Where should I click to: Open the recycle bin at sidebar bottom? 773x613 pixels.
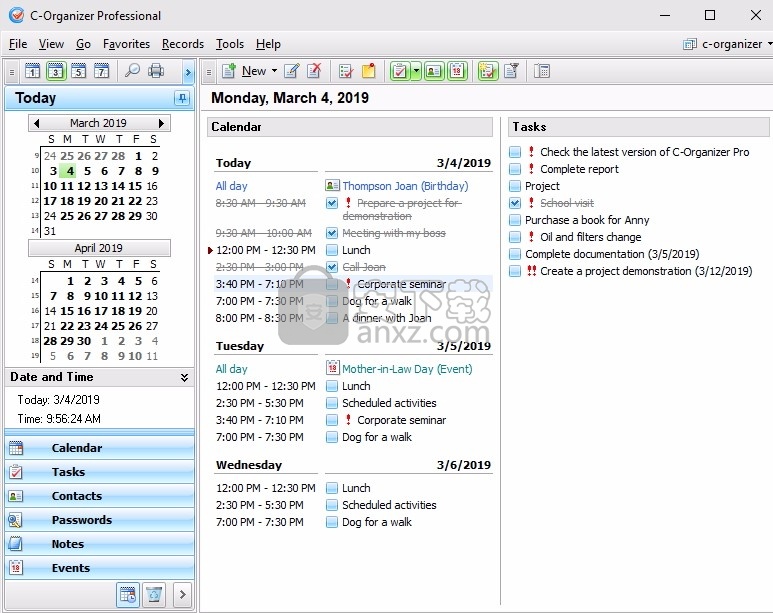pyautogui.click(x=153, y=595)
